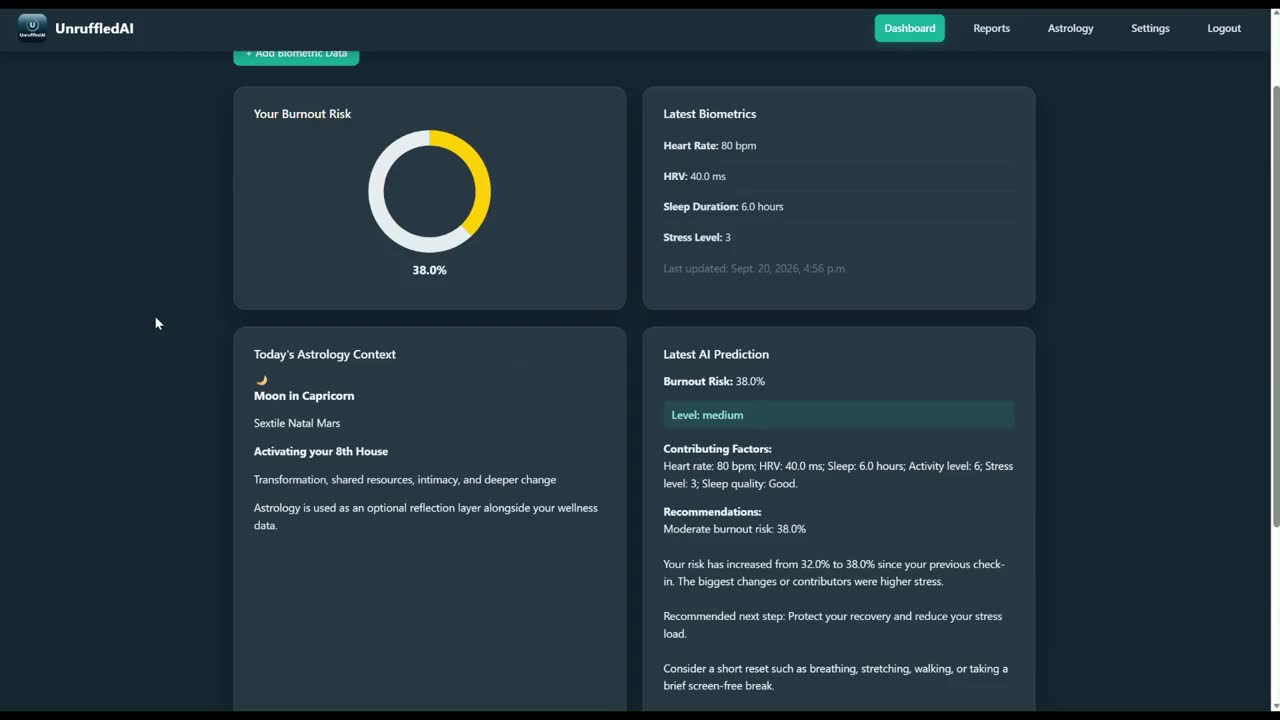Go to Reports in navigation
Image resolution: width=1280 pixels, height=720 pixels.
click(991, 28)
